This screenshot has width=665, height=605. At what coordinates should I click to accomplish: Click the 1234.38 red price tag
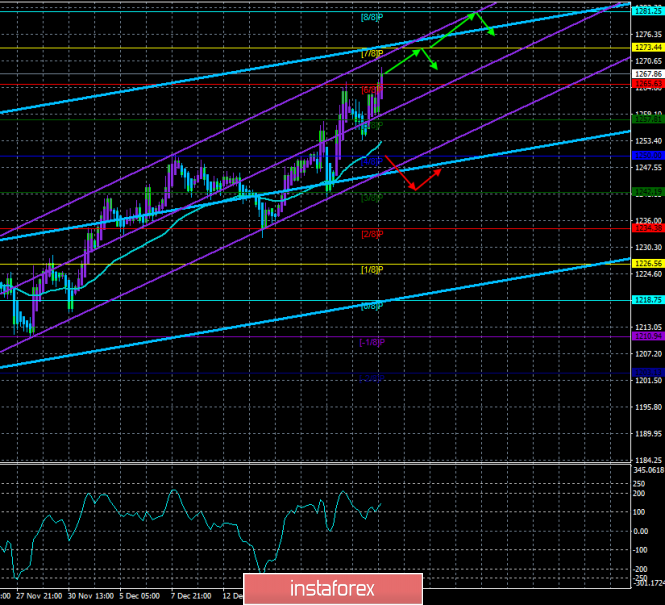coord(646,228)
